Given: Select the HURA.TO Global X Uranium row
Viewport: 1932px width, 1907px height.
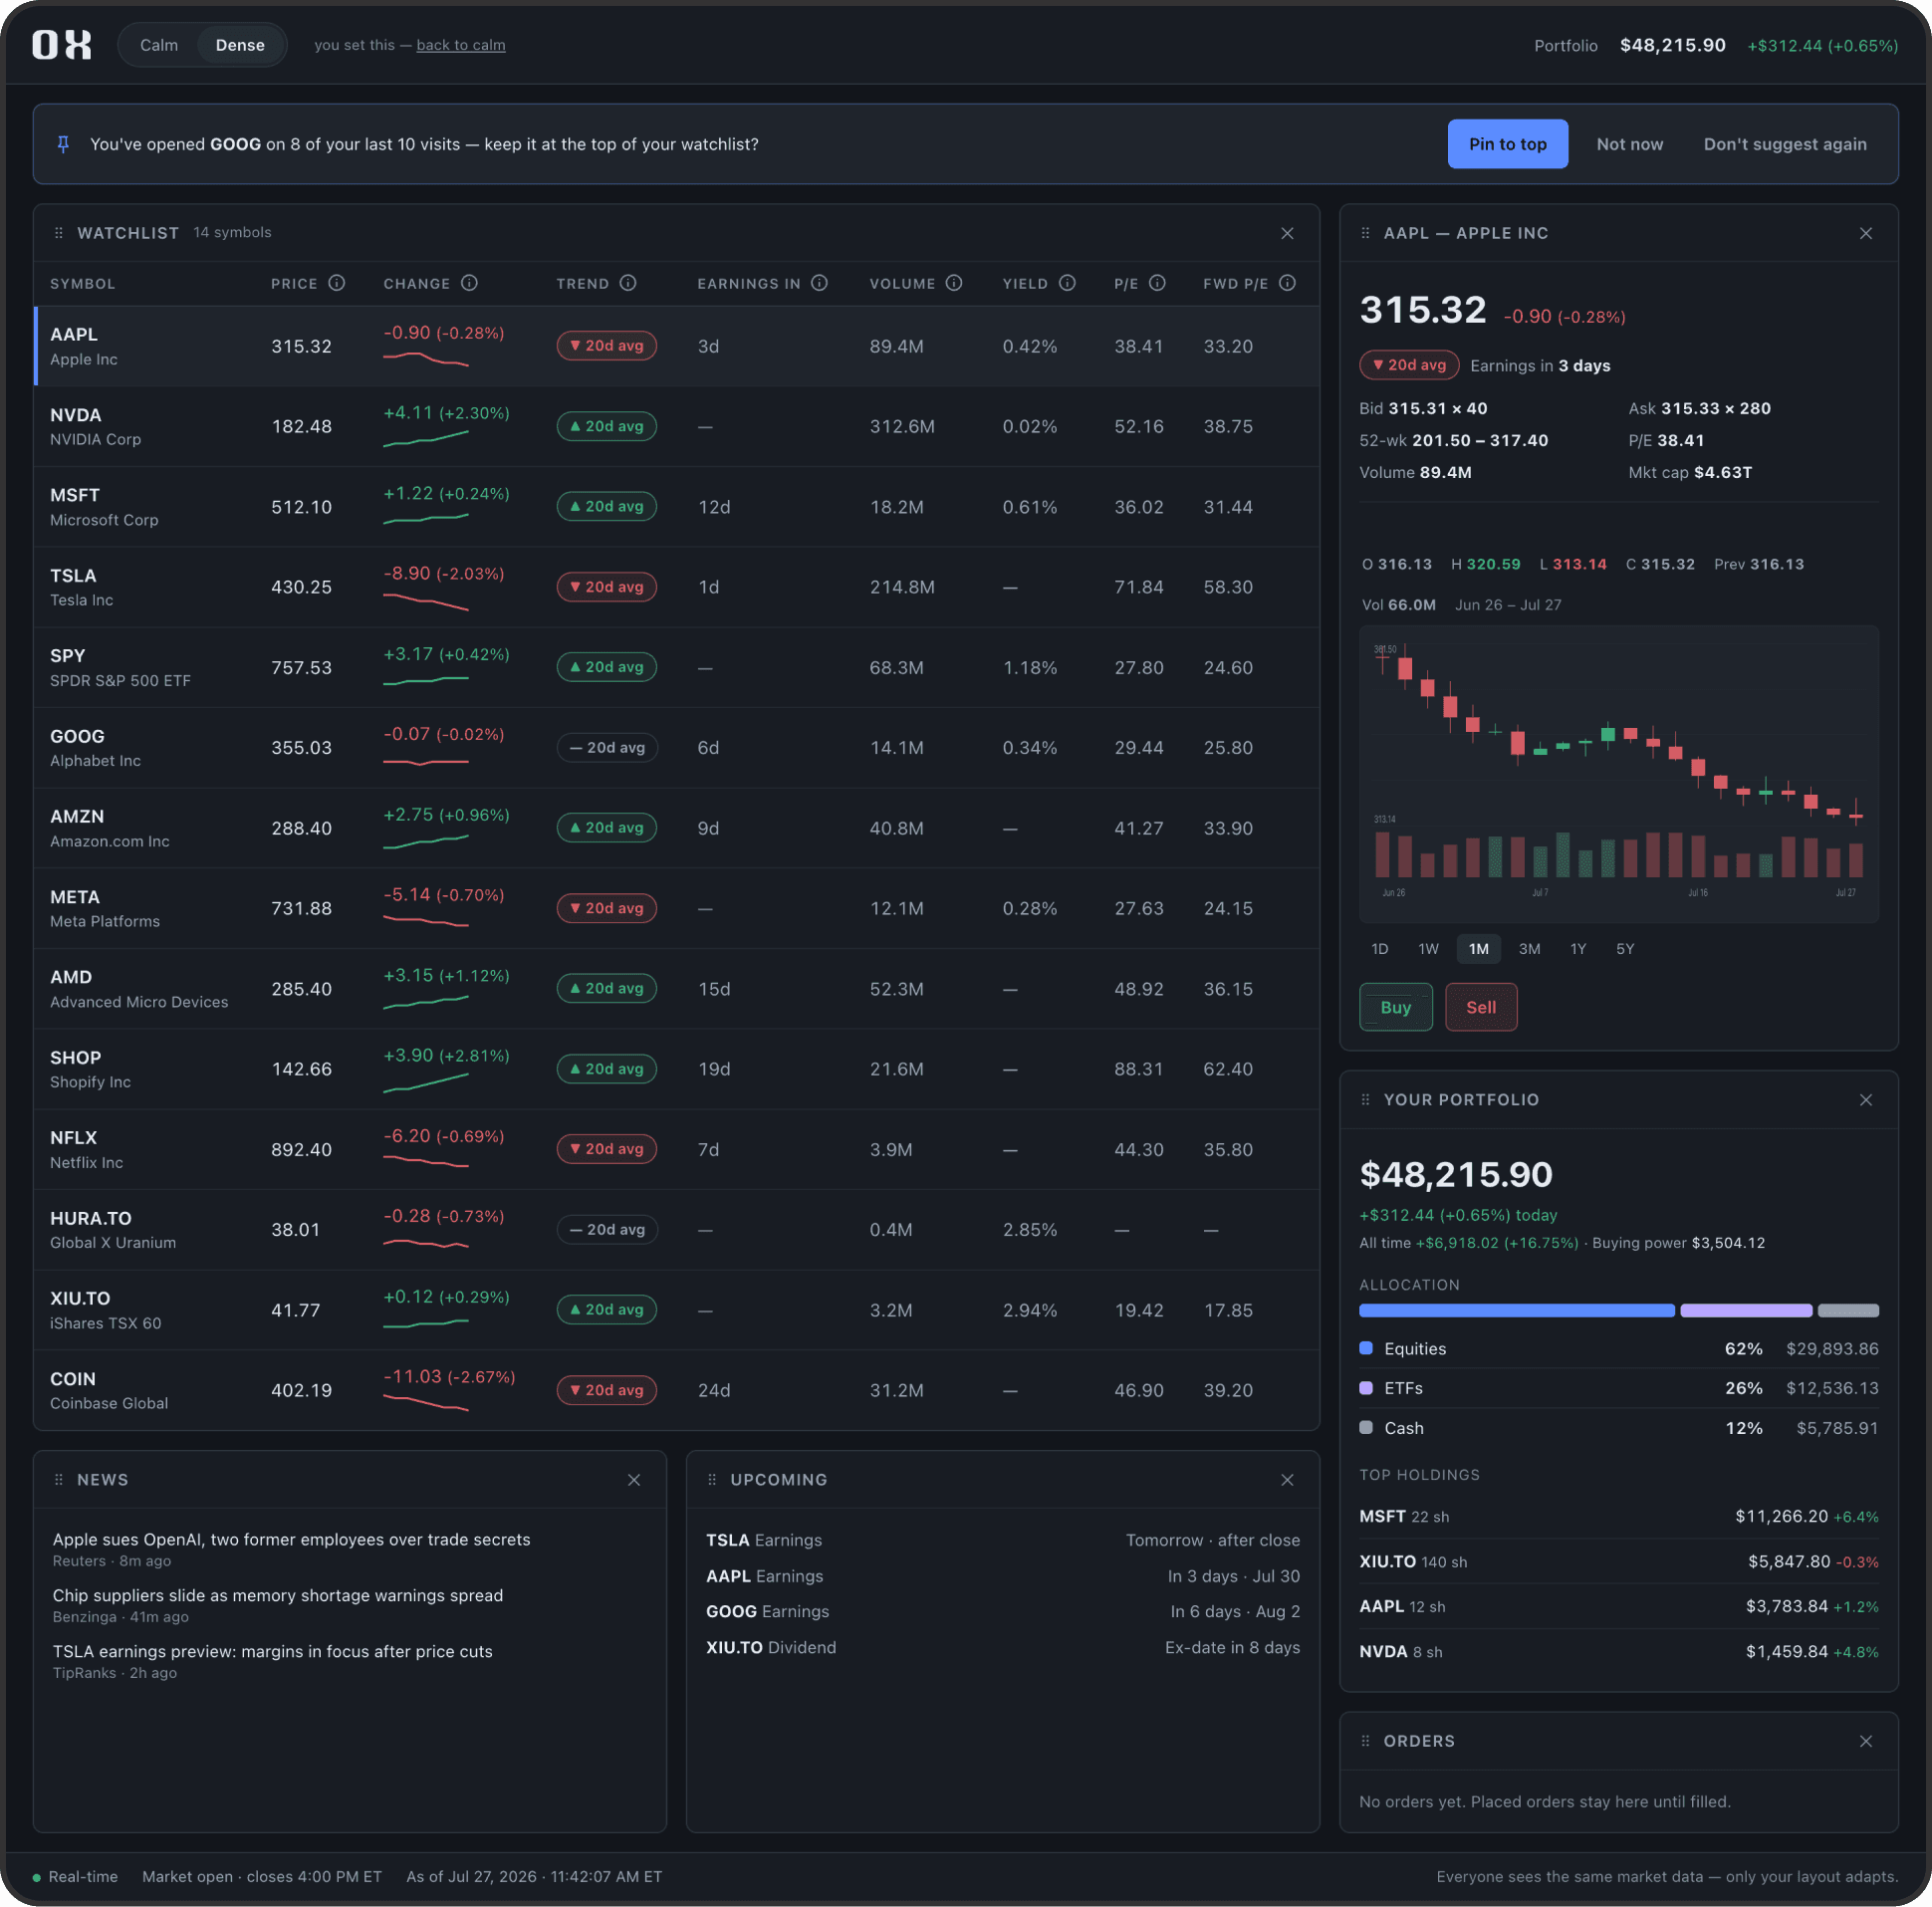Looking at the screenshot, I should [676, 1229].
